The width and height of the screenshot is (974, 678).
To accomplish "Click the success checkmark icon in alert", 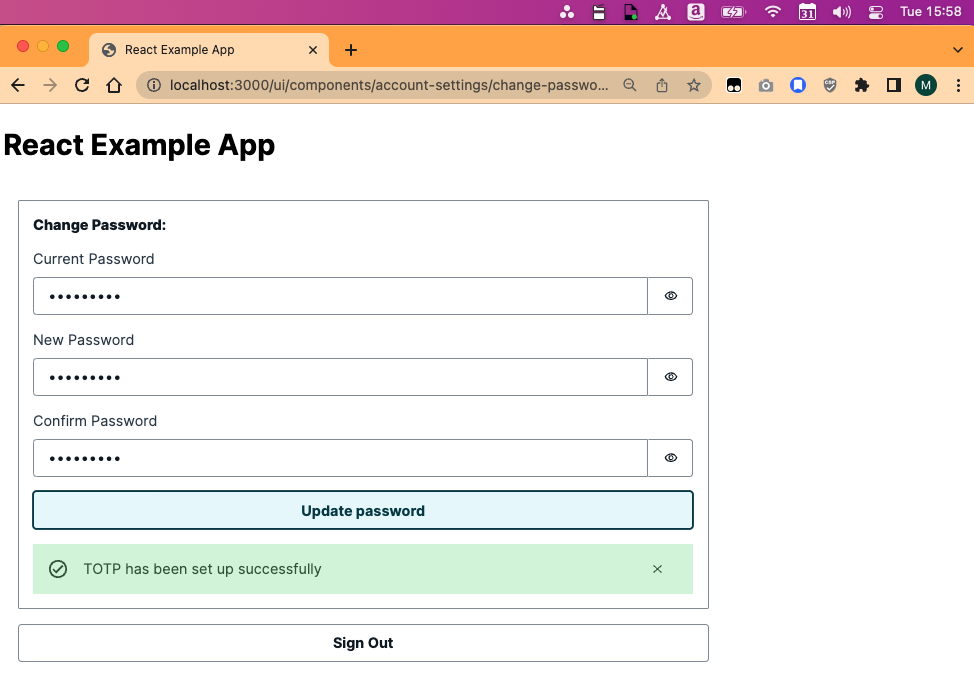I will (58, 569).
